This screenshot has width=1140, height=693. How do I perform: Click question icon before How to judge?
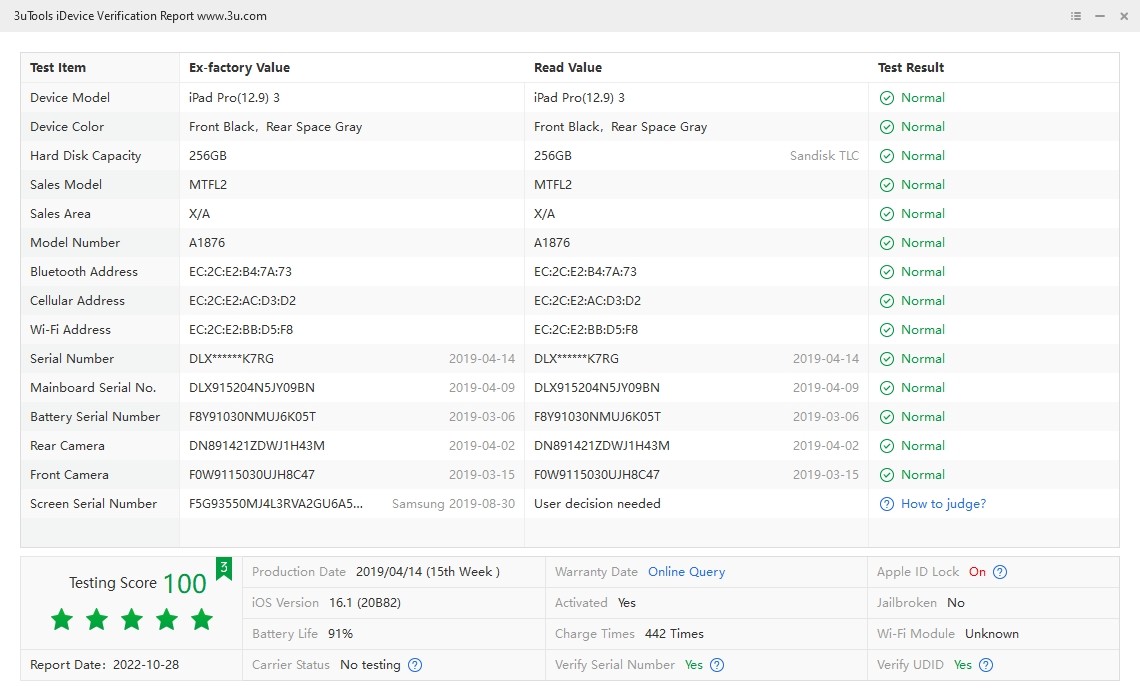pos(886,504)
